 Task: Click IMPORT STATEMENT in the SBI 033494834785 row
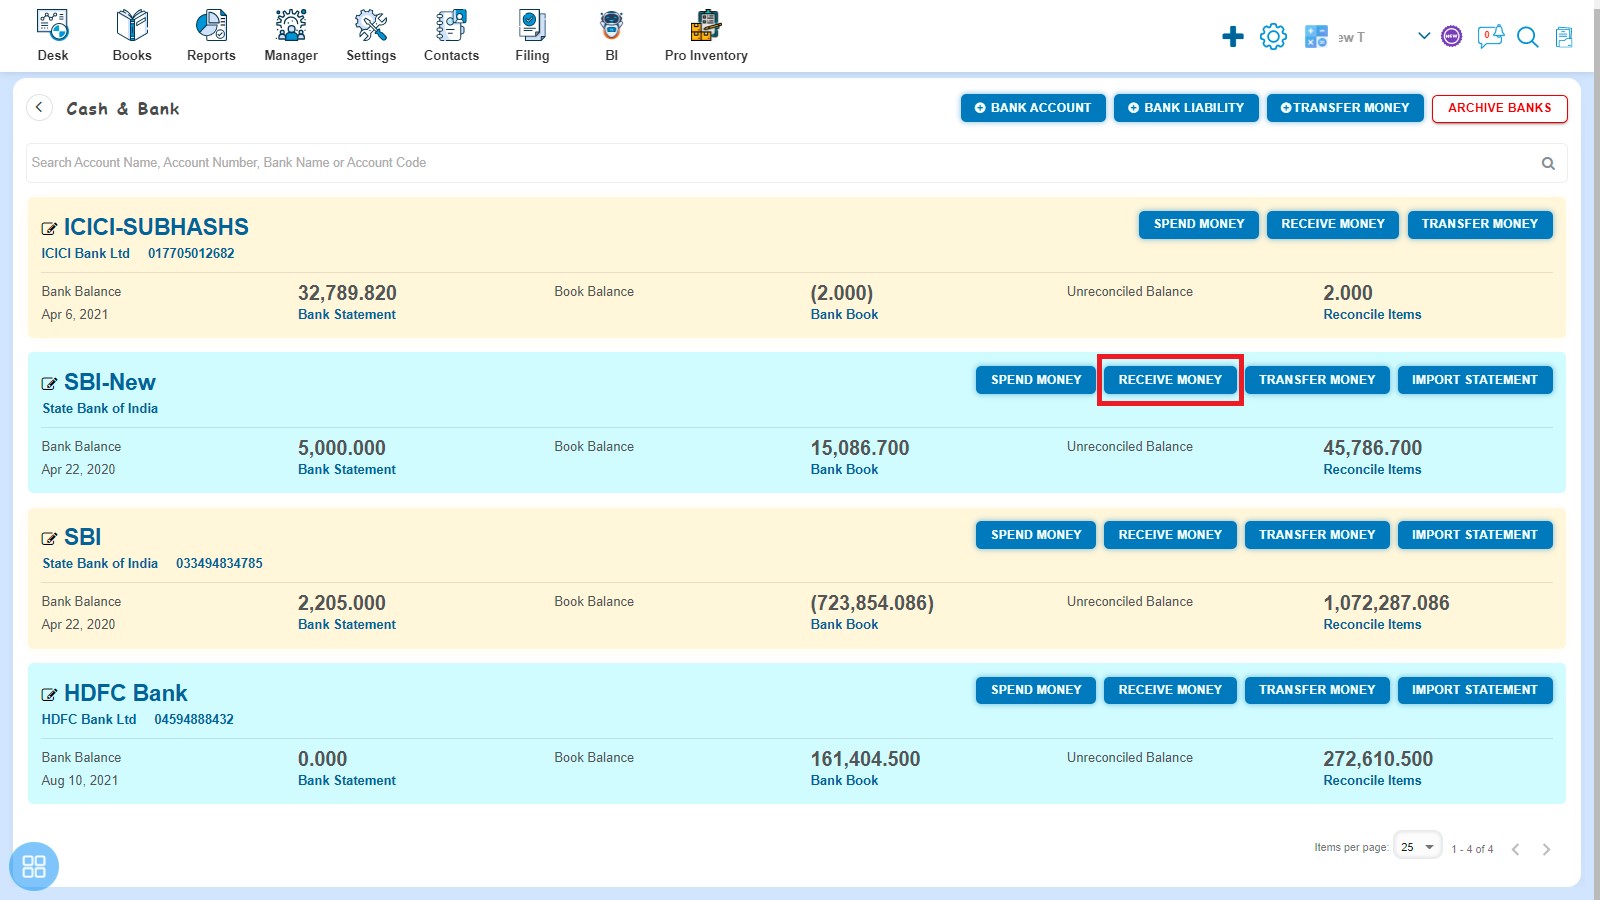1475,535
